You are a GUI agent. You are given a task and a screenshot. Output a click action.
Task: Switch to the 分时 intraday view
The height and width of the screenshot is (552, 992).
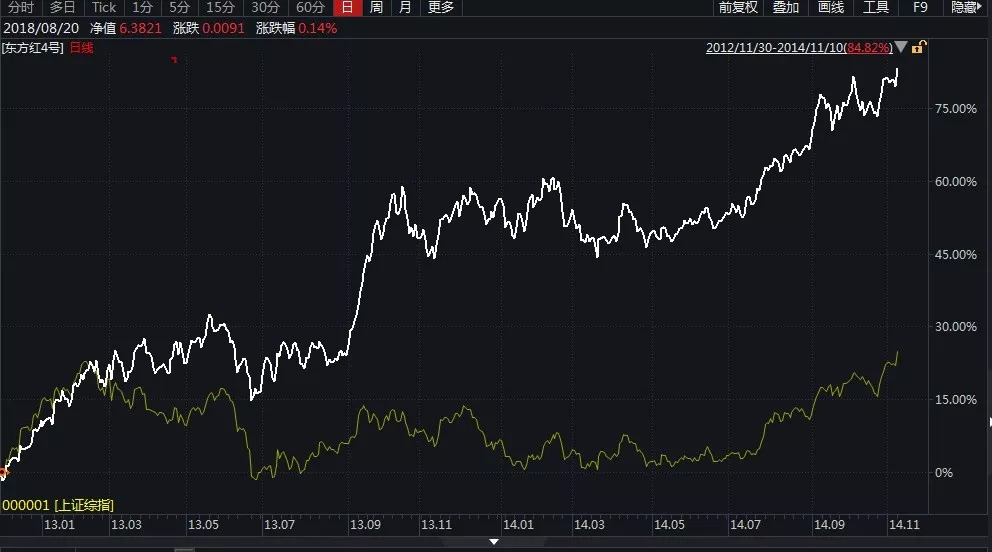tap(21, 8)
